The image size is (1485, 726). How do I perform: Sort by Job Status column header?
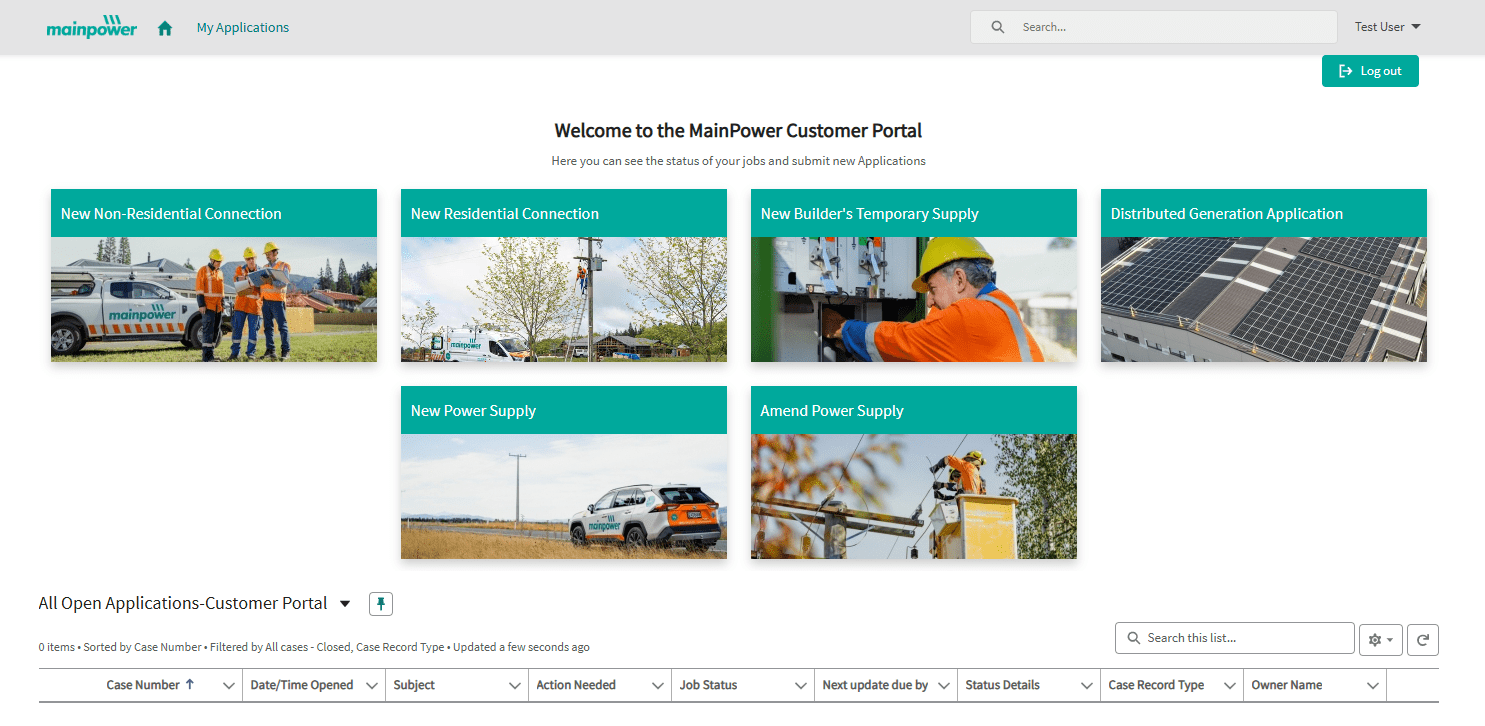click(x=708, y=685)
